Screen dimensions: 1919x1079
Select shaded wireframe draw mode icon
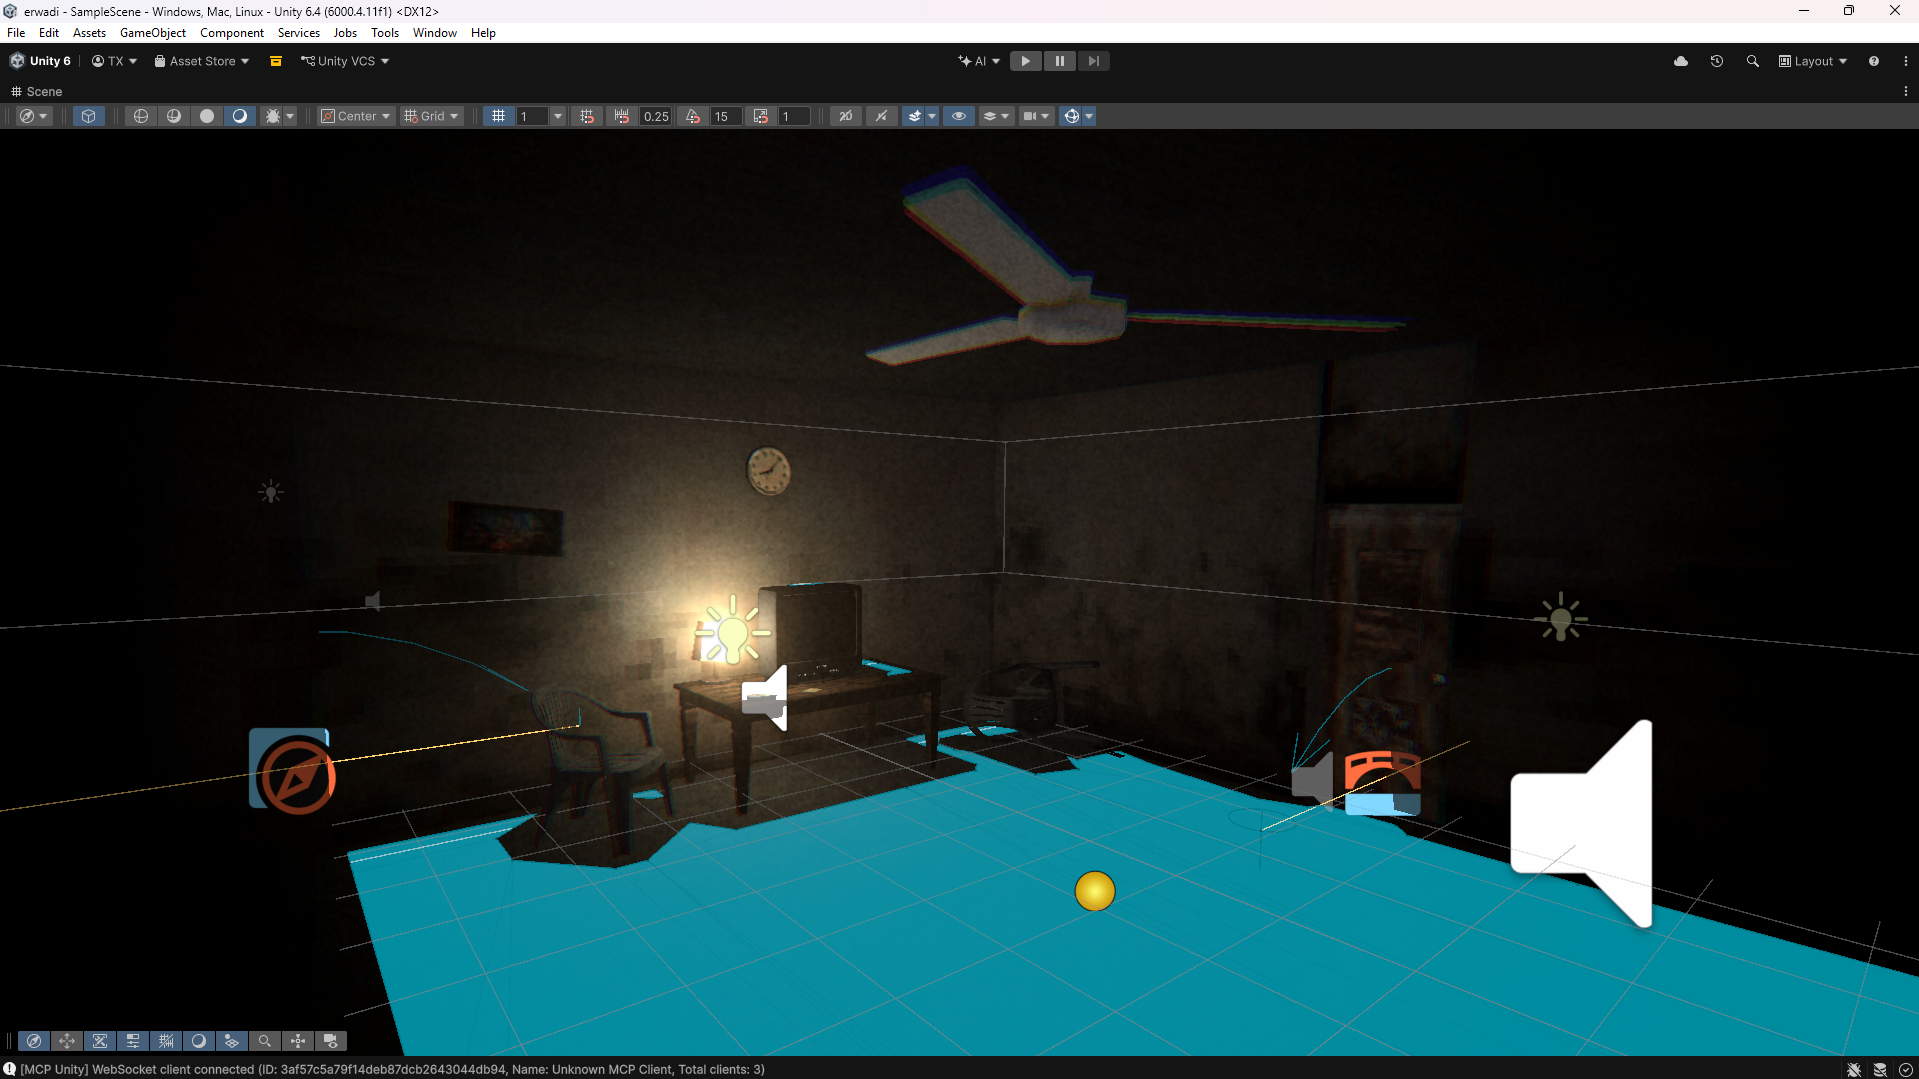click(x=174, y=116)
